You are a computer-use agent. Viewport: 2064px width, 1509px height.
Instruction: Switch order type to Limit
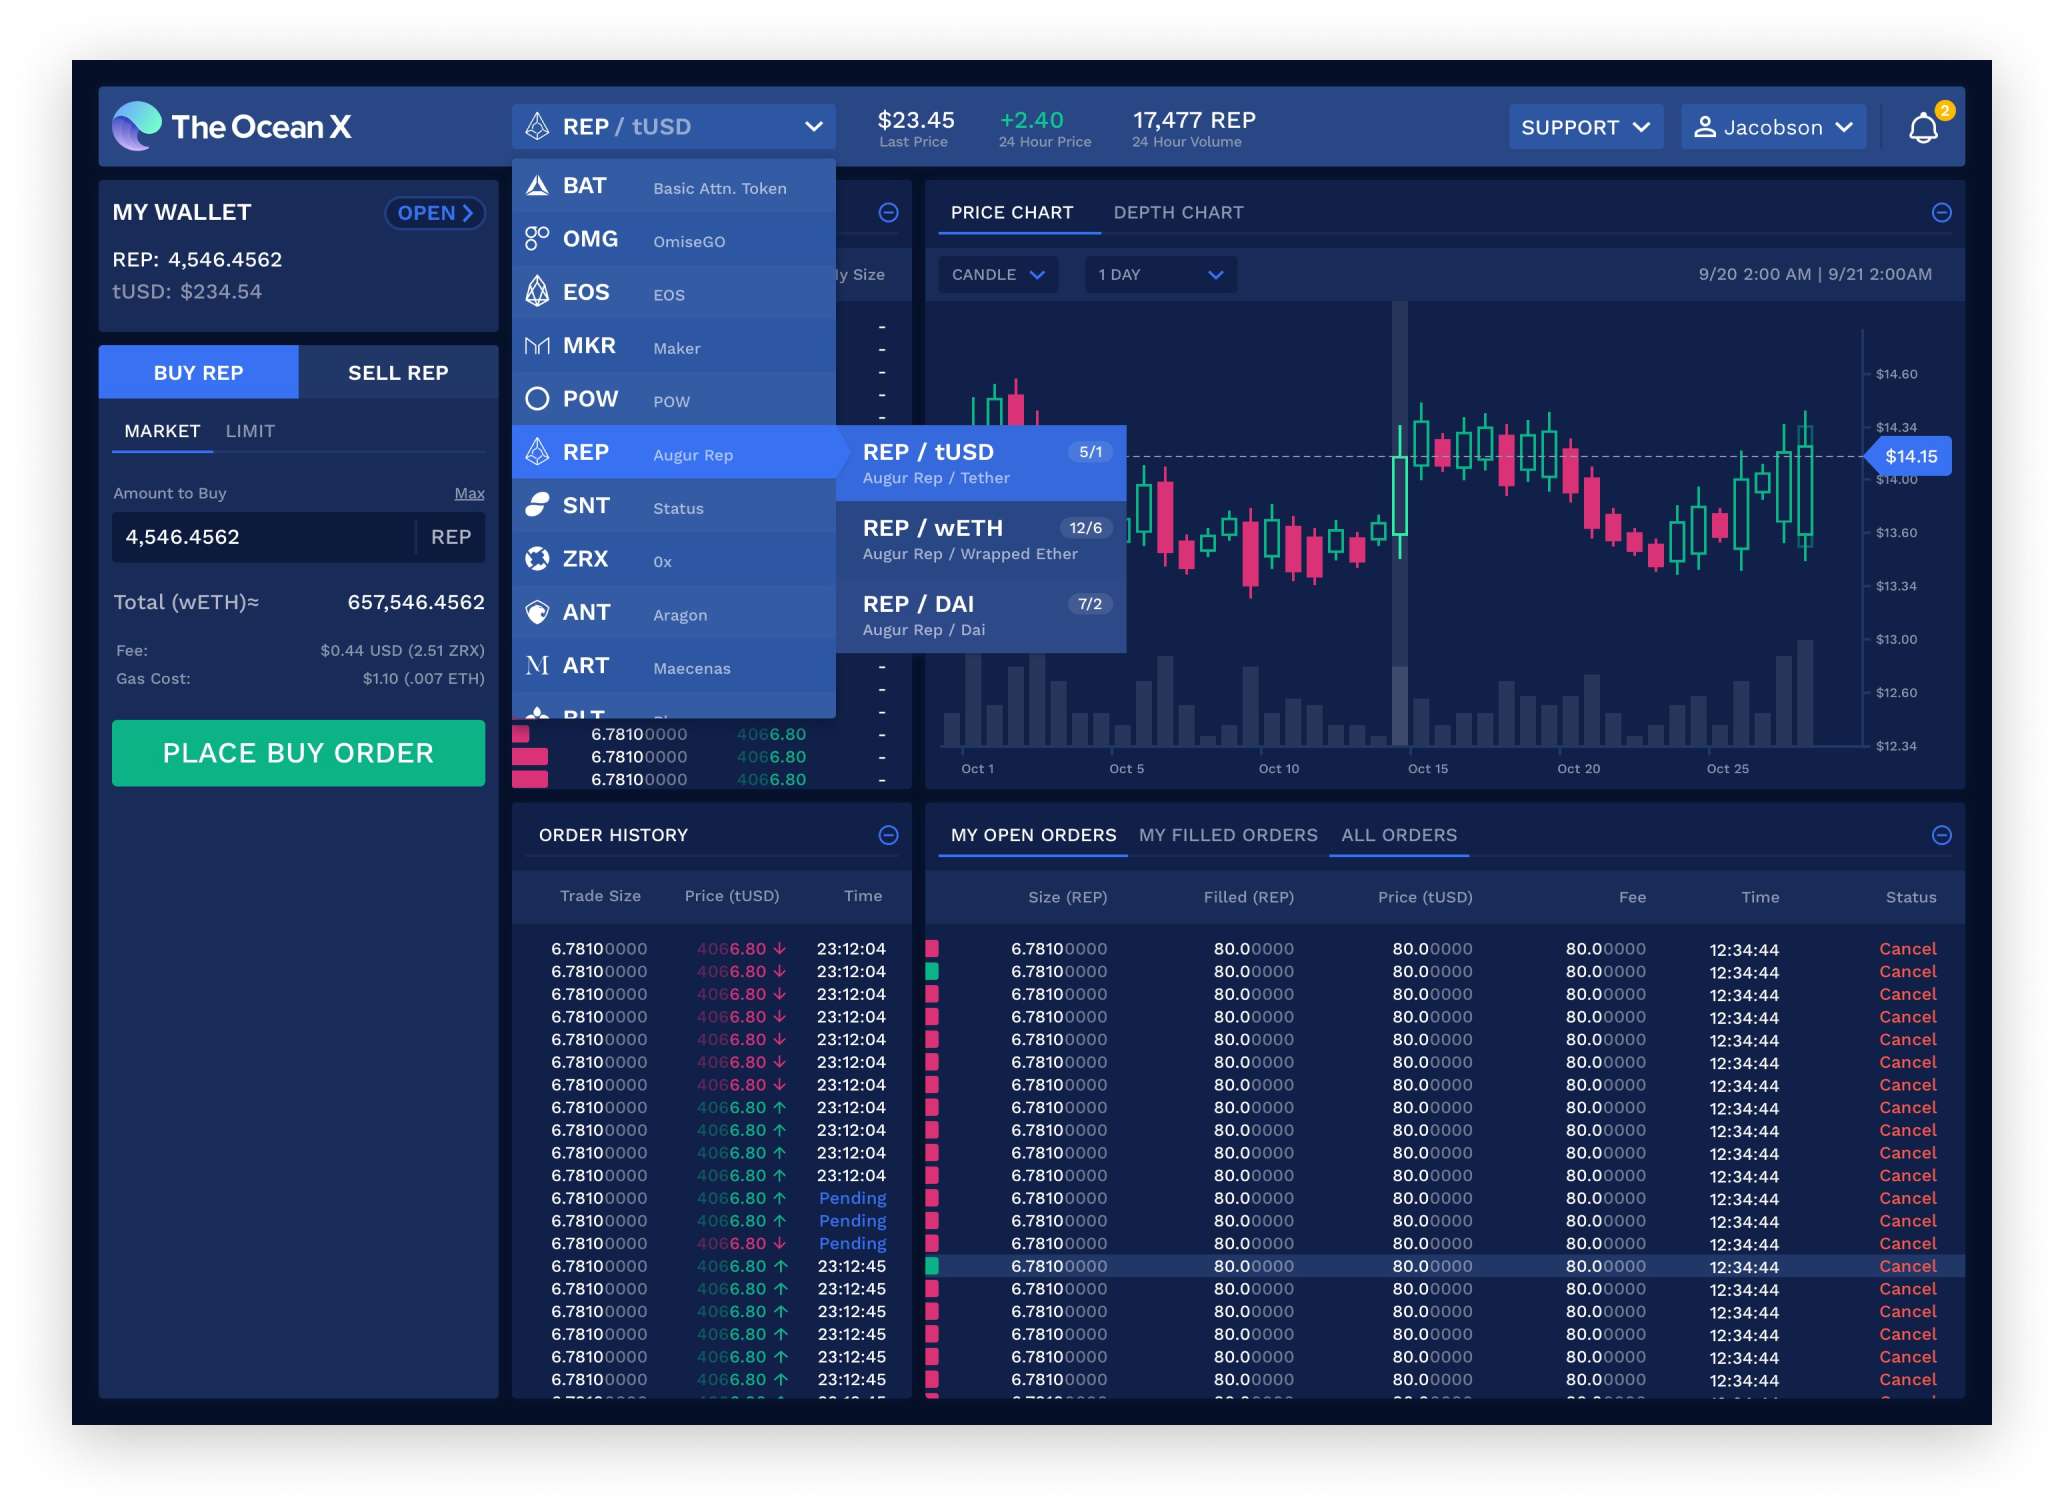pyautogui.click(x=250, y=431)
